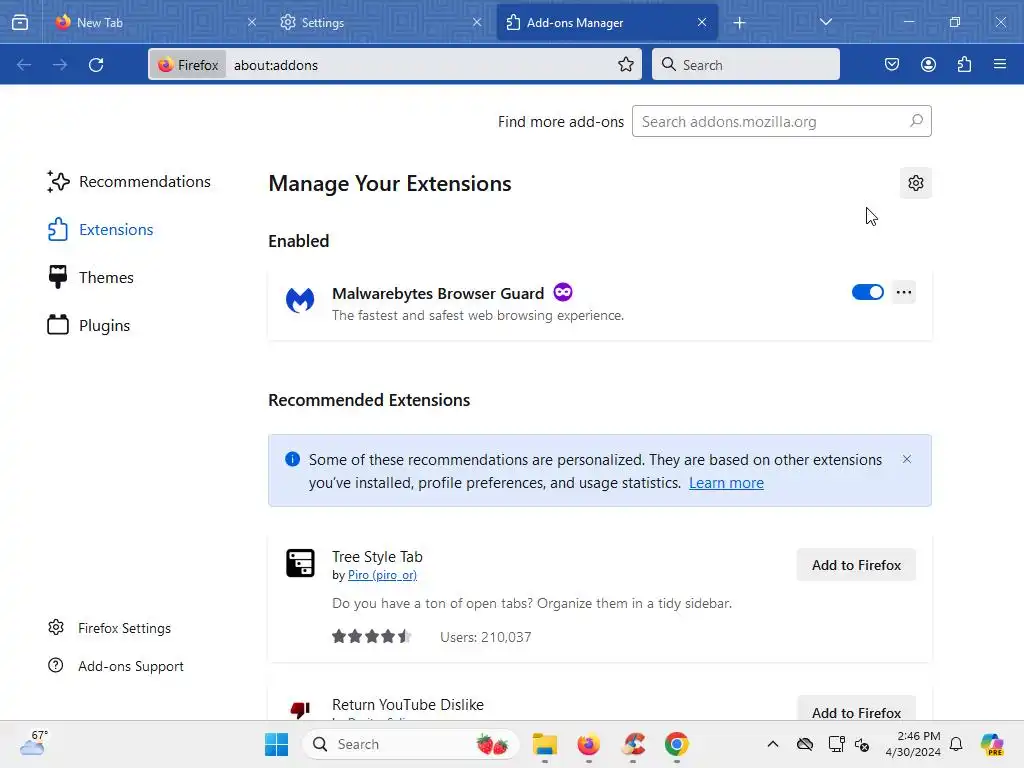Screen dimensions: 1024x768
Task: Open the Plugins category
Action: point(89,325)
